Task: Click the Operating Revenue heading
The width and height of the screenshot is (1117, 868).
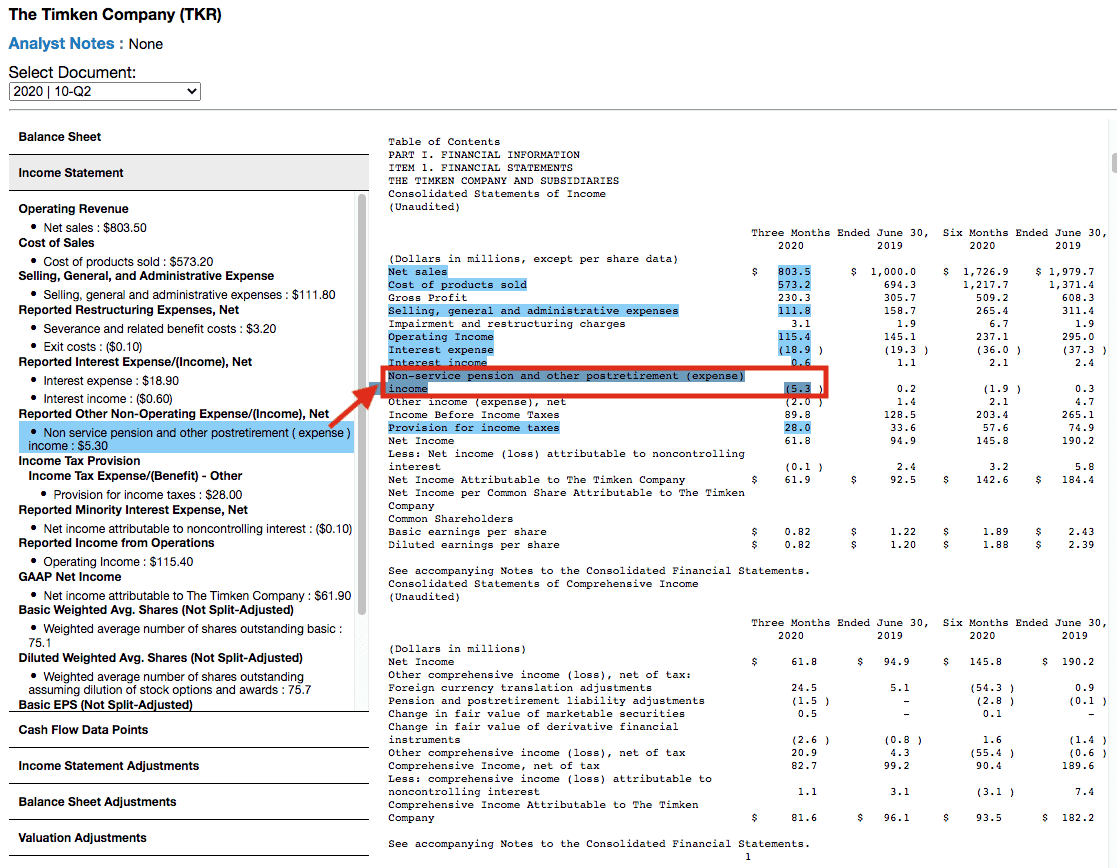Action: pyautogui.click(x=73, y=209)
